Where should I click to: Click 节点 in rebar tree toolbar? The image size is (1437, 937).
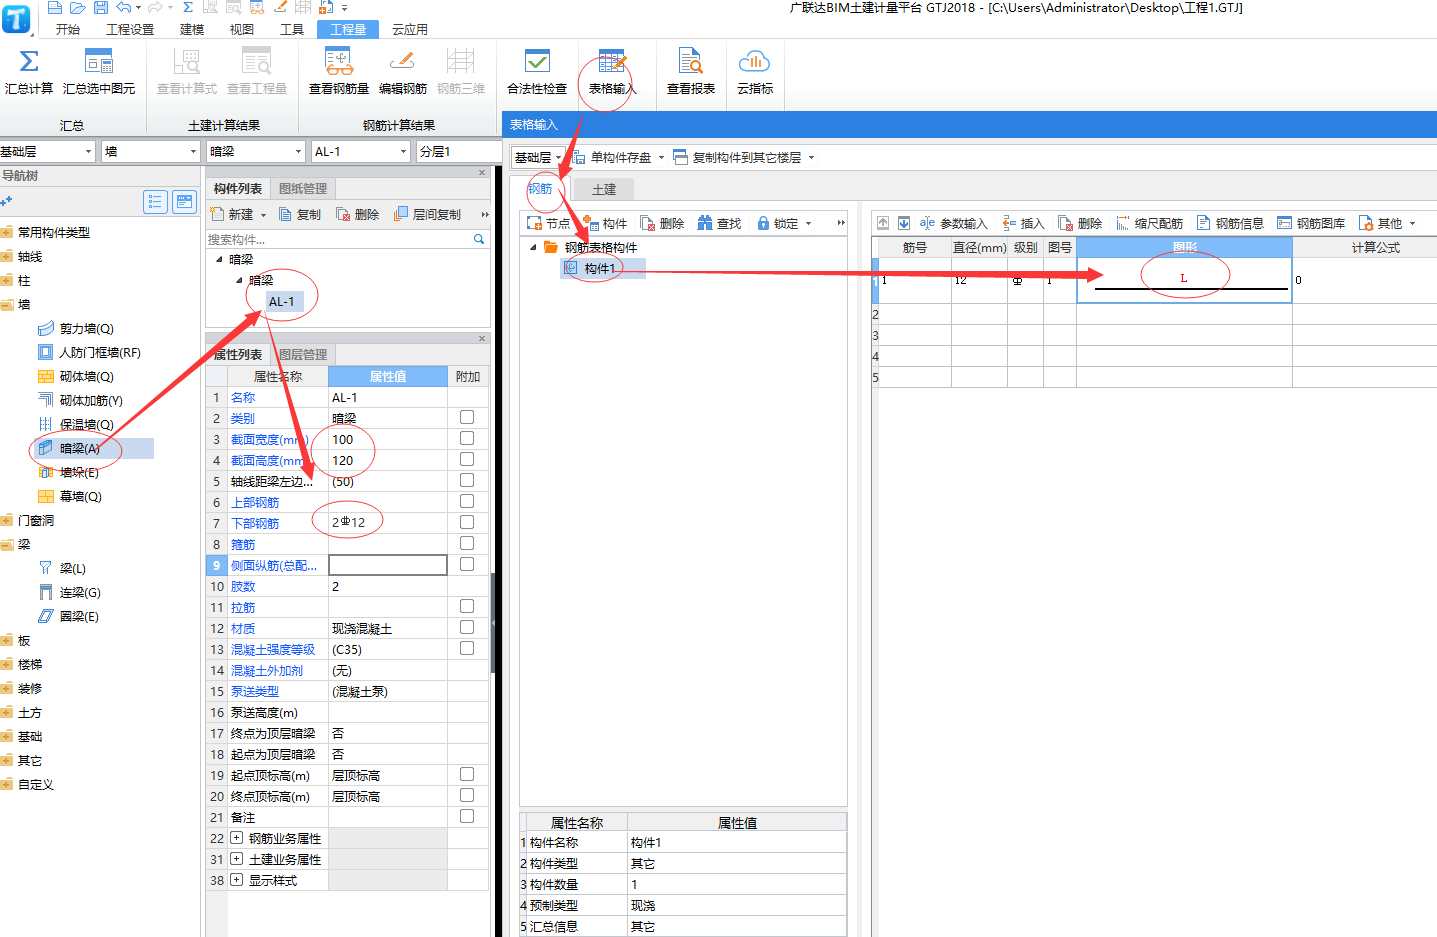click(549, 223)
